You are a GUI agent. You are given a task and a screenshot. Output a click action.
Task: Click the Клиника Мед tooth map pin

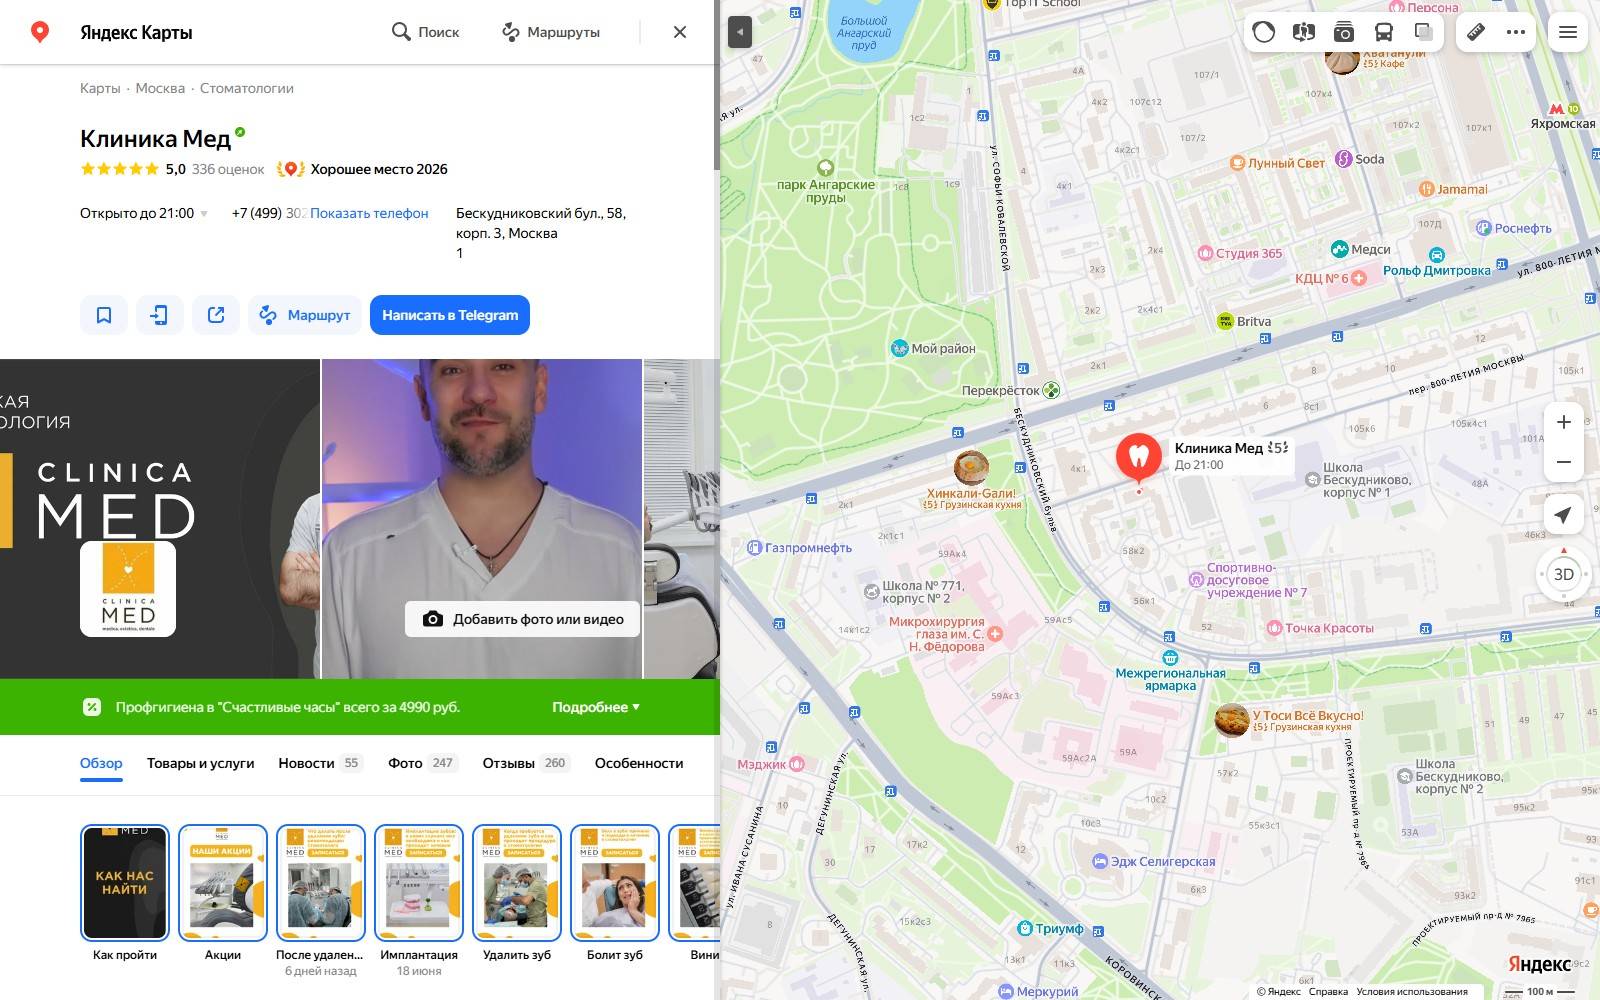point(1138,458)
